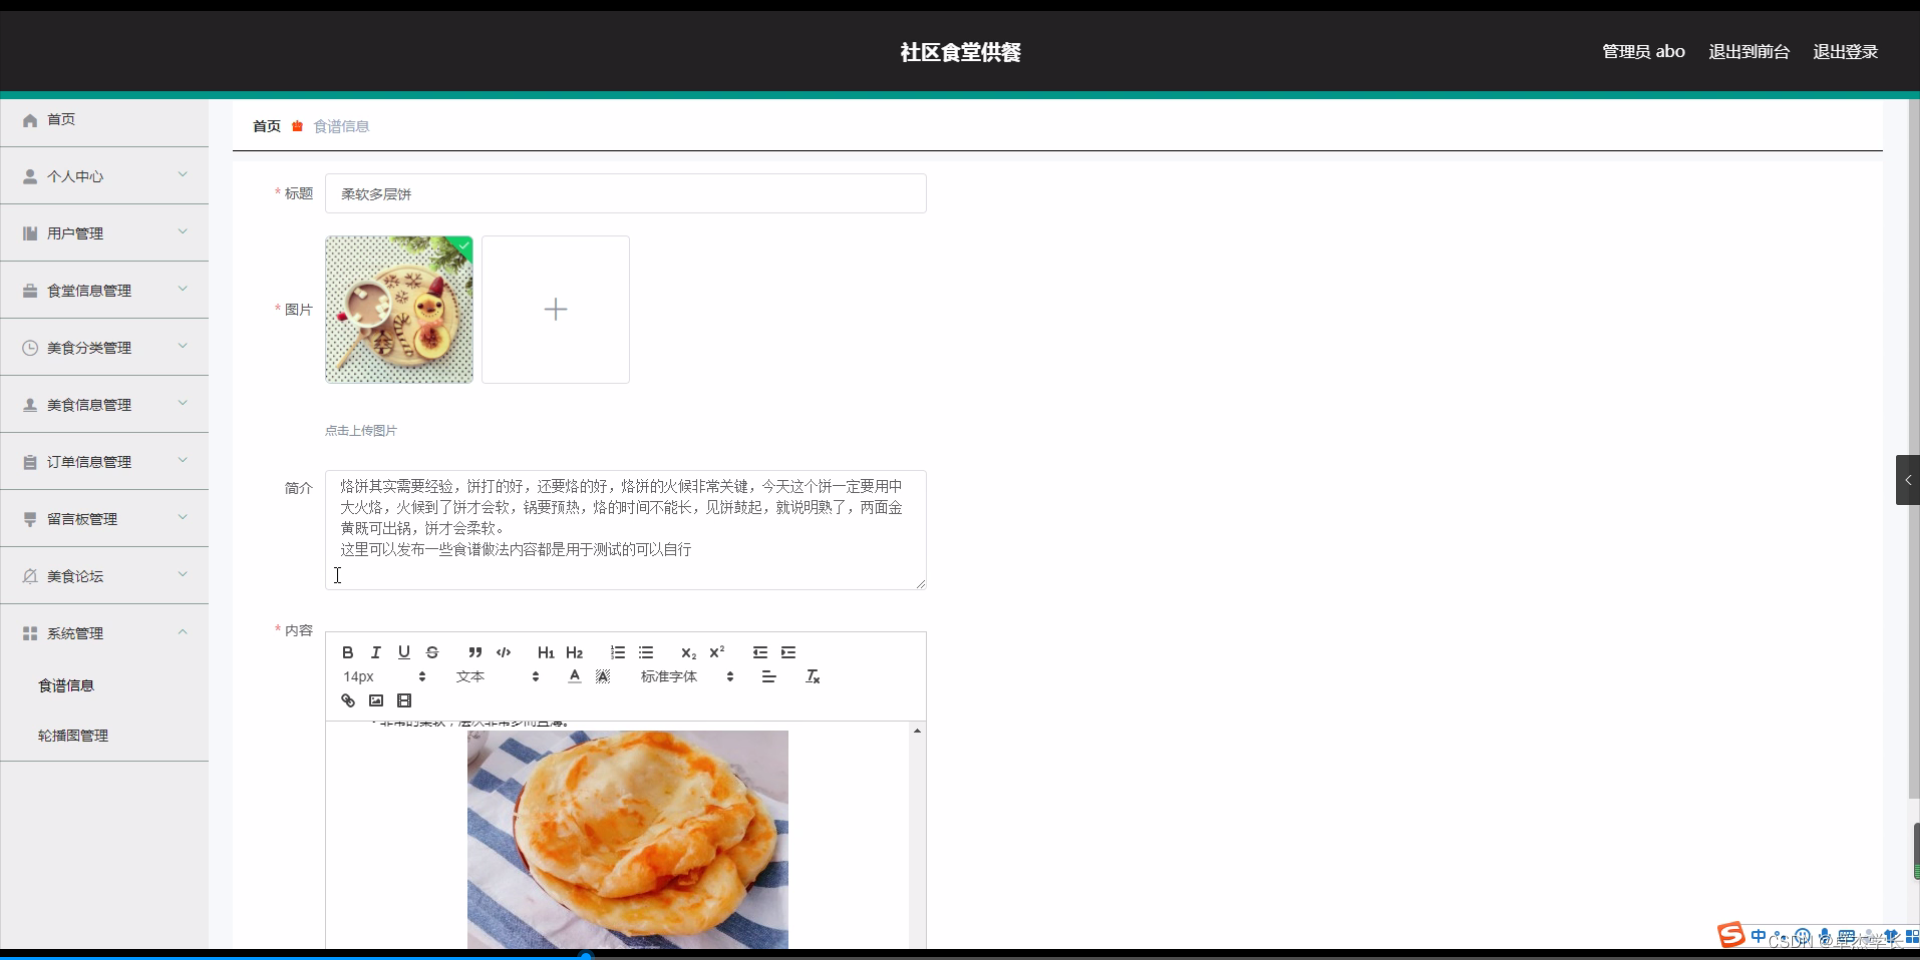
Task: Open the text color picker
Action: [574, 676]
